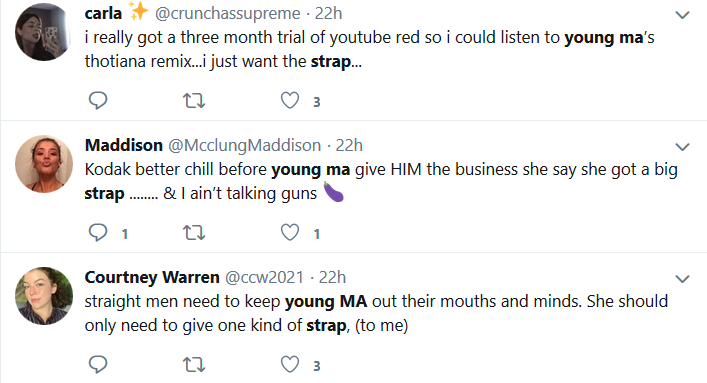The image size is (707, 383).
Task: Open more options chevron on carla's tweet
Action: click(x=682, y=15)
